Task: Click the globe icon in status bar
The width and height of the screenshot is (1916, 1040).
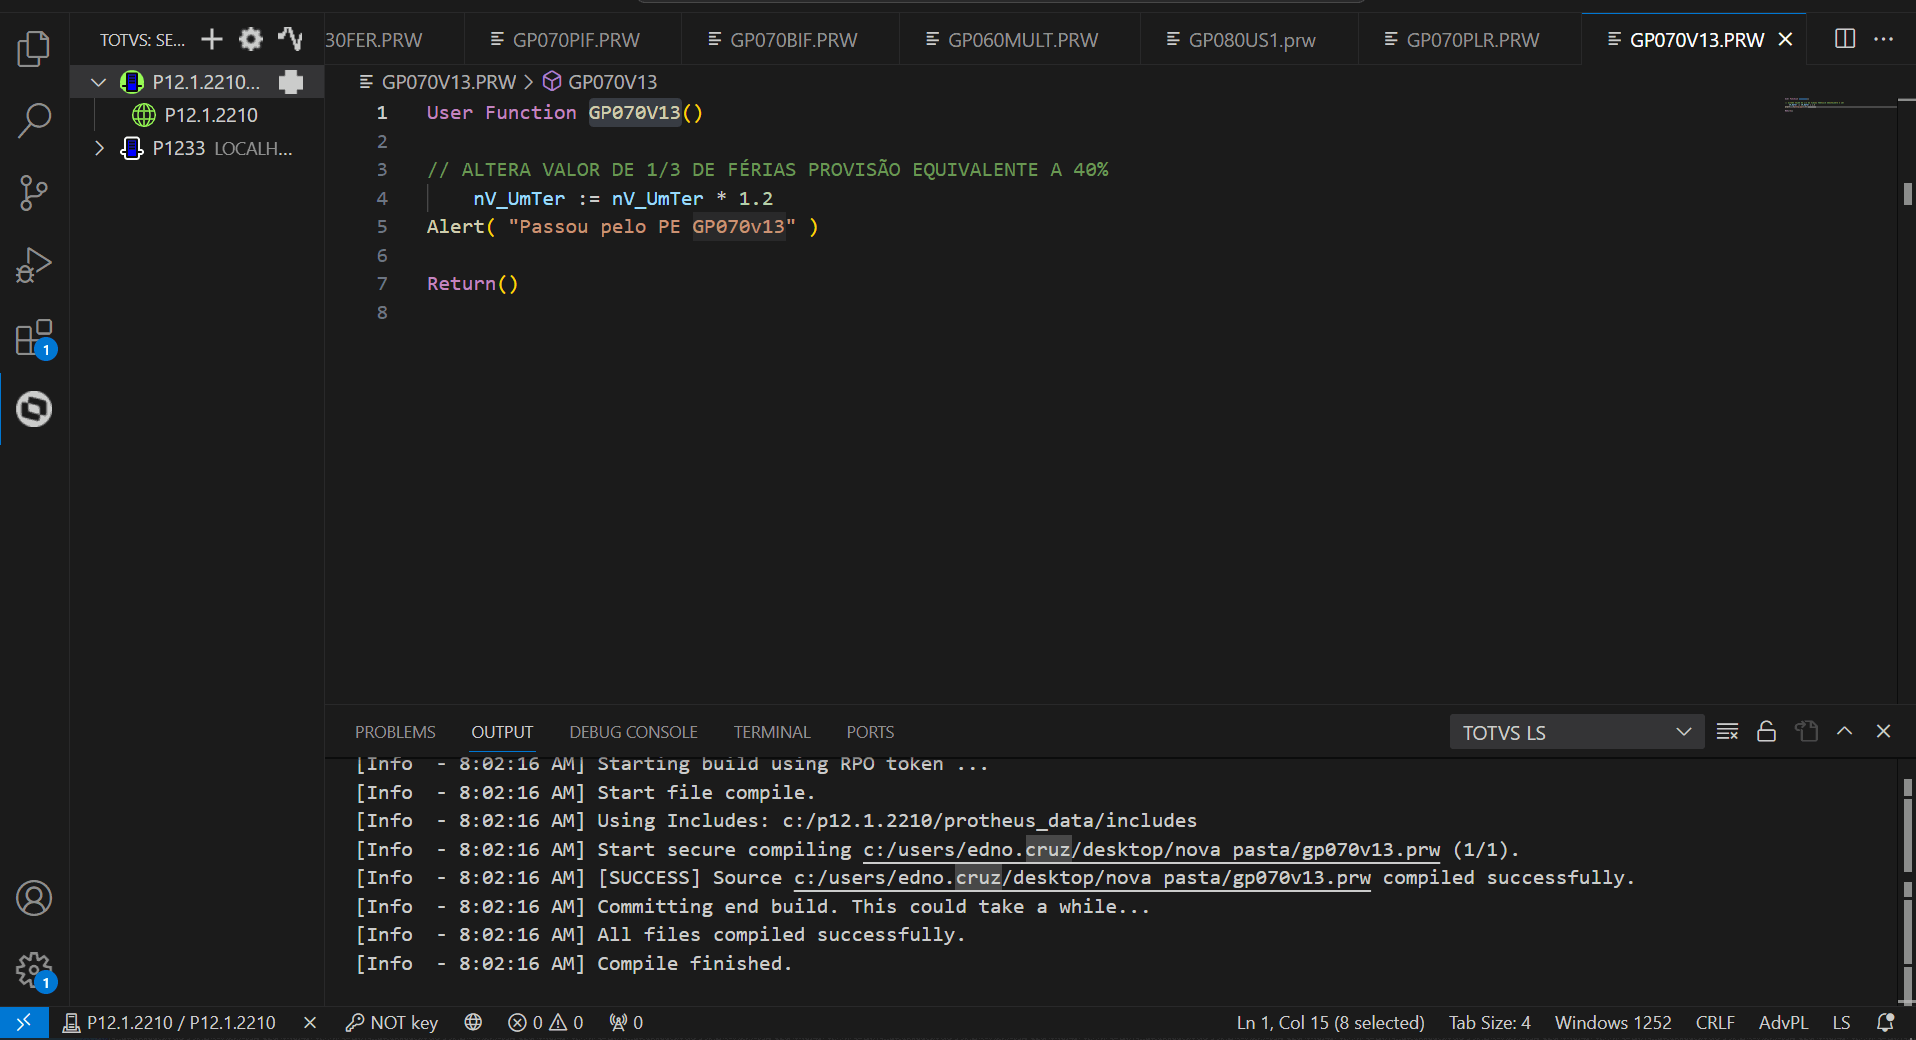Action: coord(473,1022)
